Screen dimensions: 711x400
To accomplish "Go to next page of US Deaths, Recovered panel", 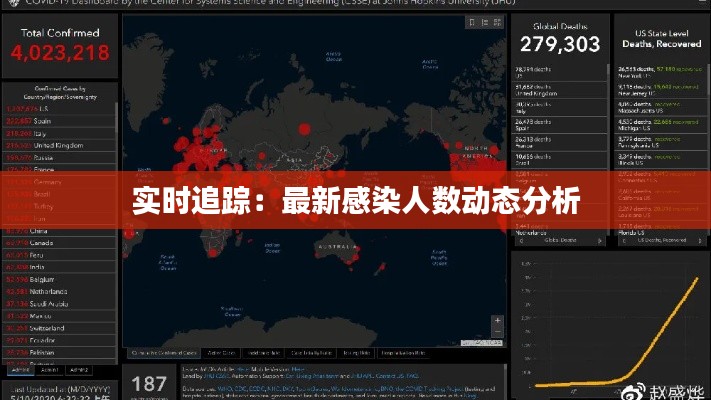I will 700,241.
